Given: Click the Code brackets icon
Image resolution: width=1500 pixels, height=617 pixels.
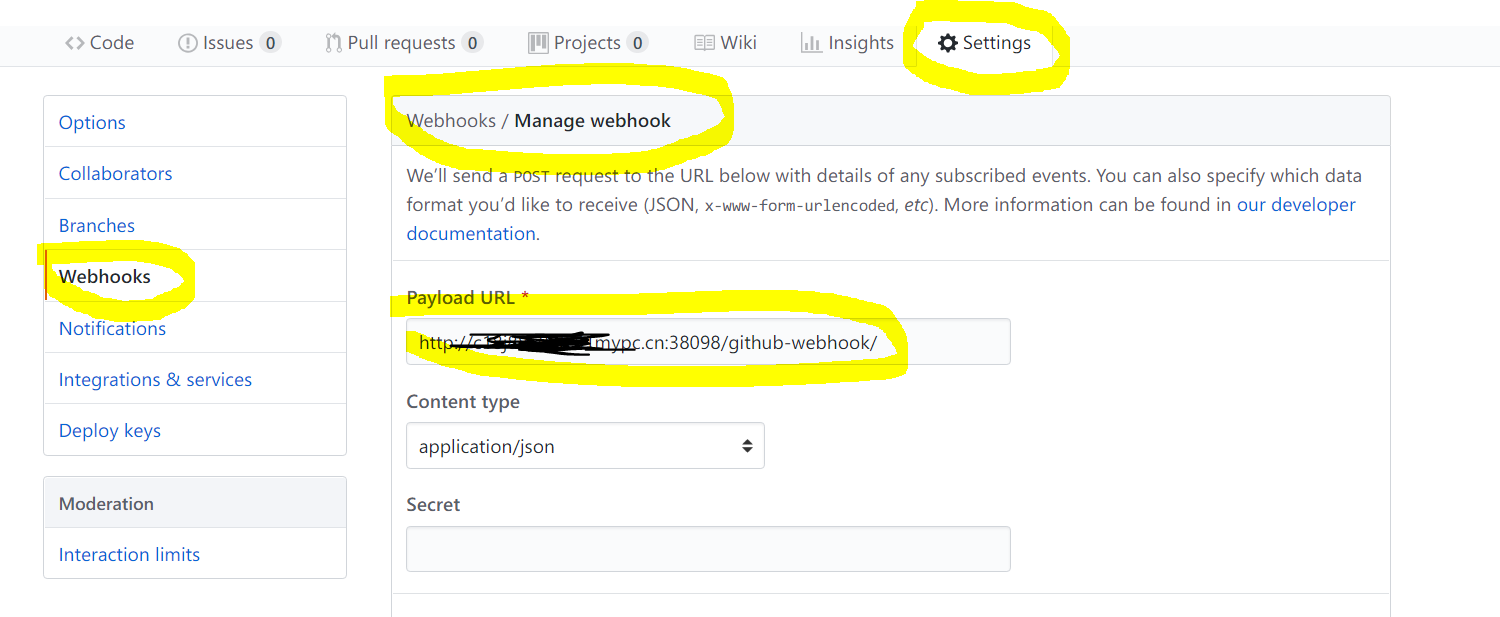Looking at the screenshot, I should (75, 43).
